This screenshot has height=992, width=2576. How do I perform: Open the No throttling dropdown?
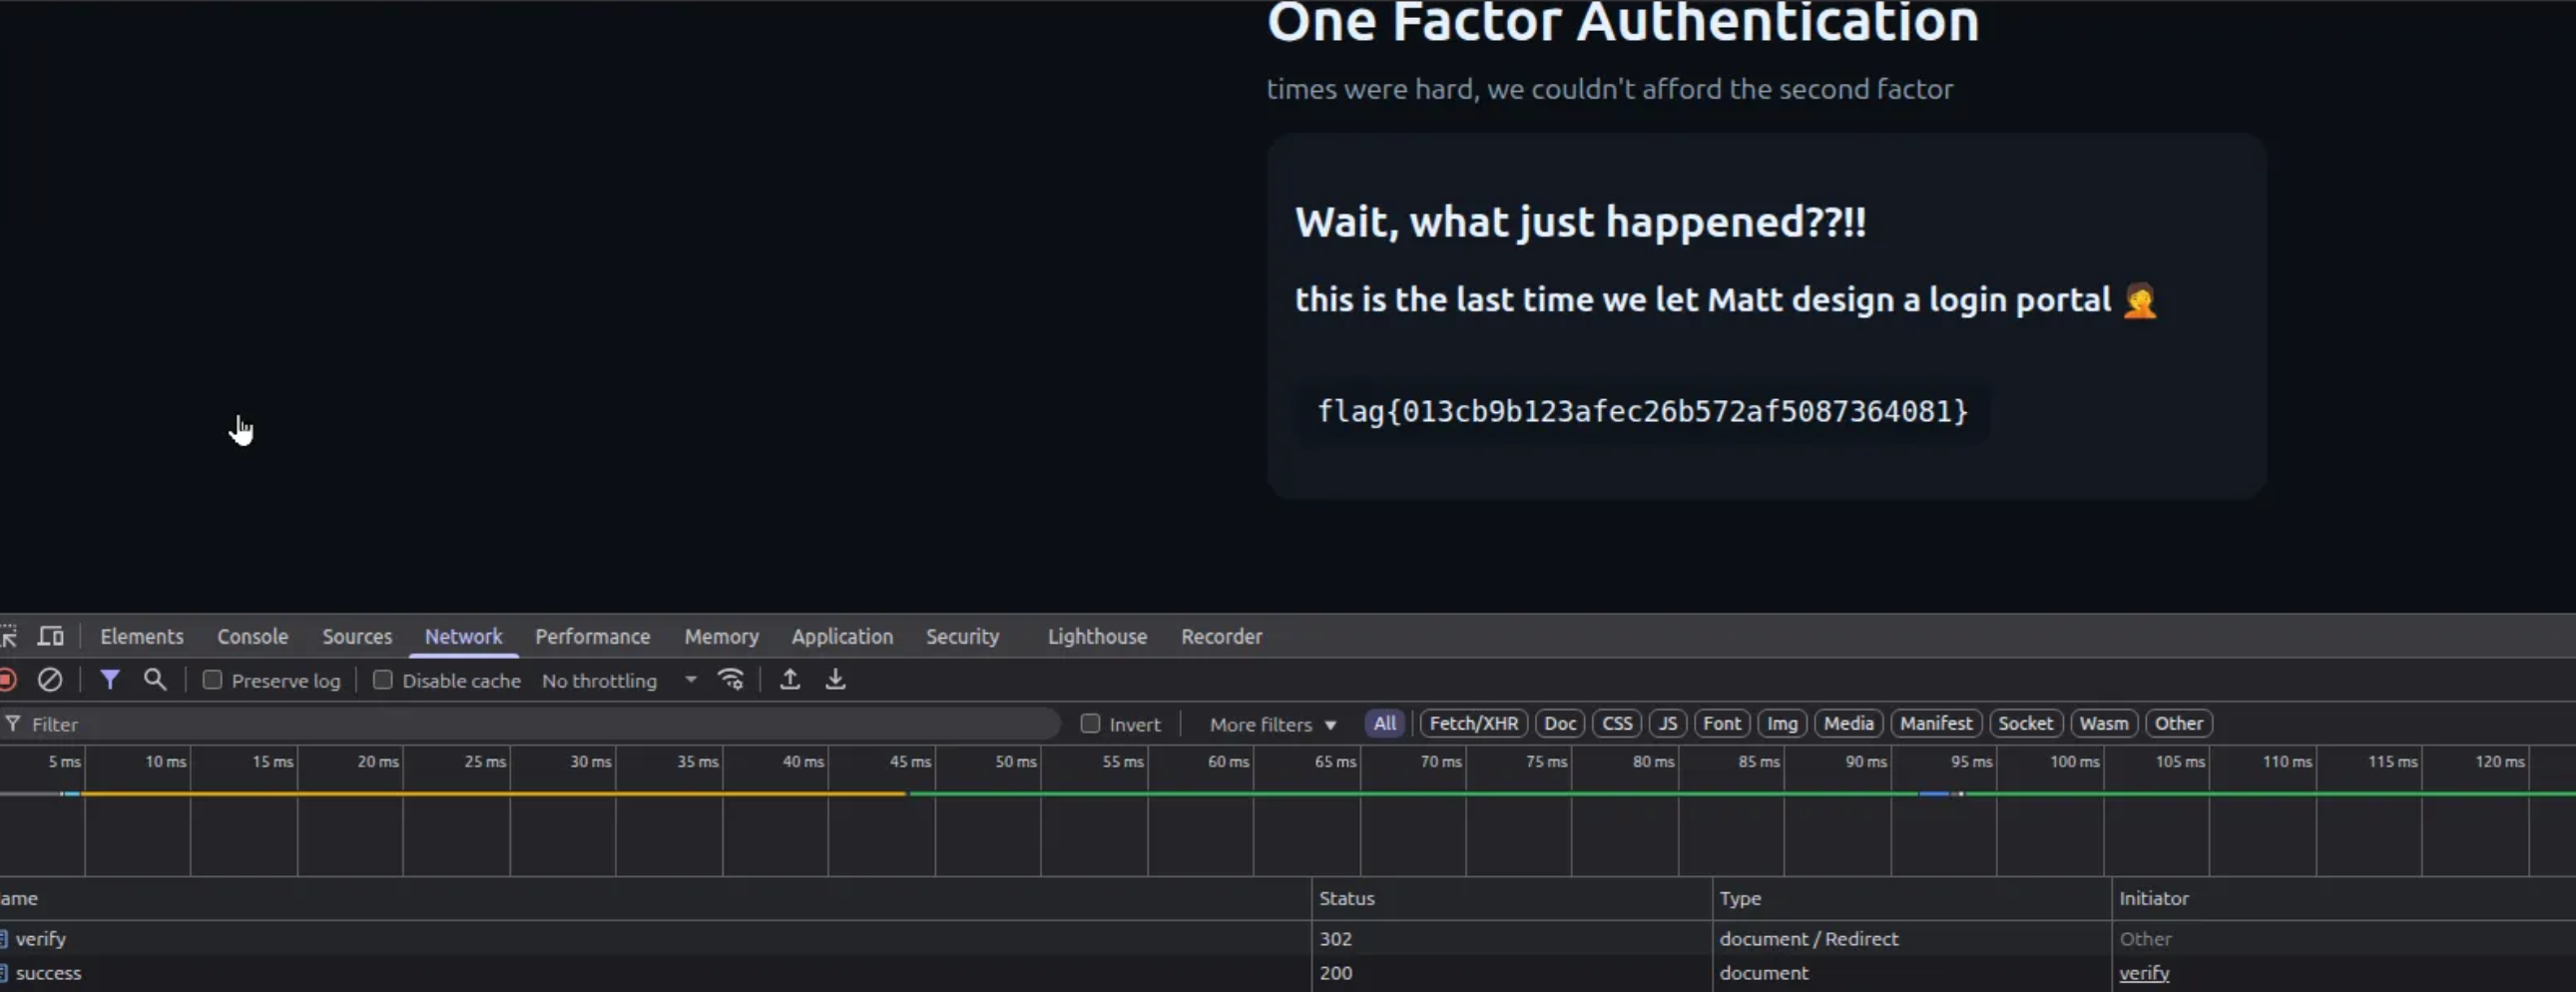[618, 680]
